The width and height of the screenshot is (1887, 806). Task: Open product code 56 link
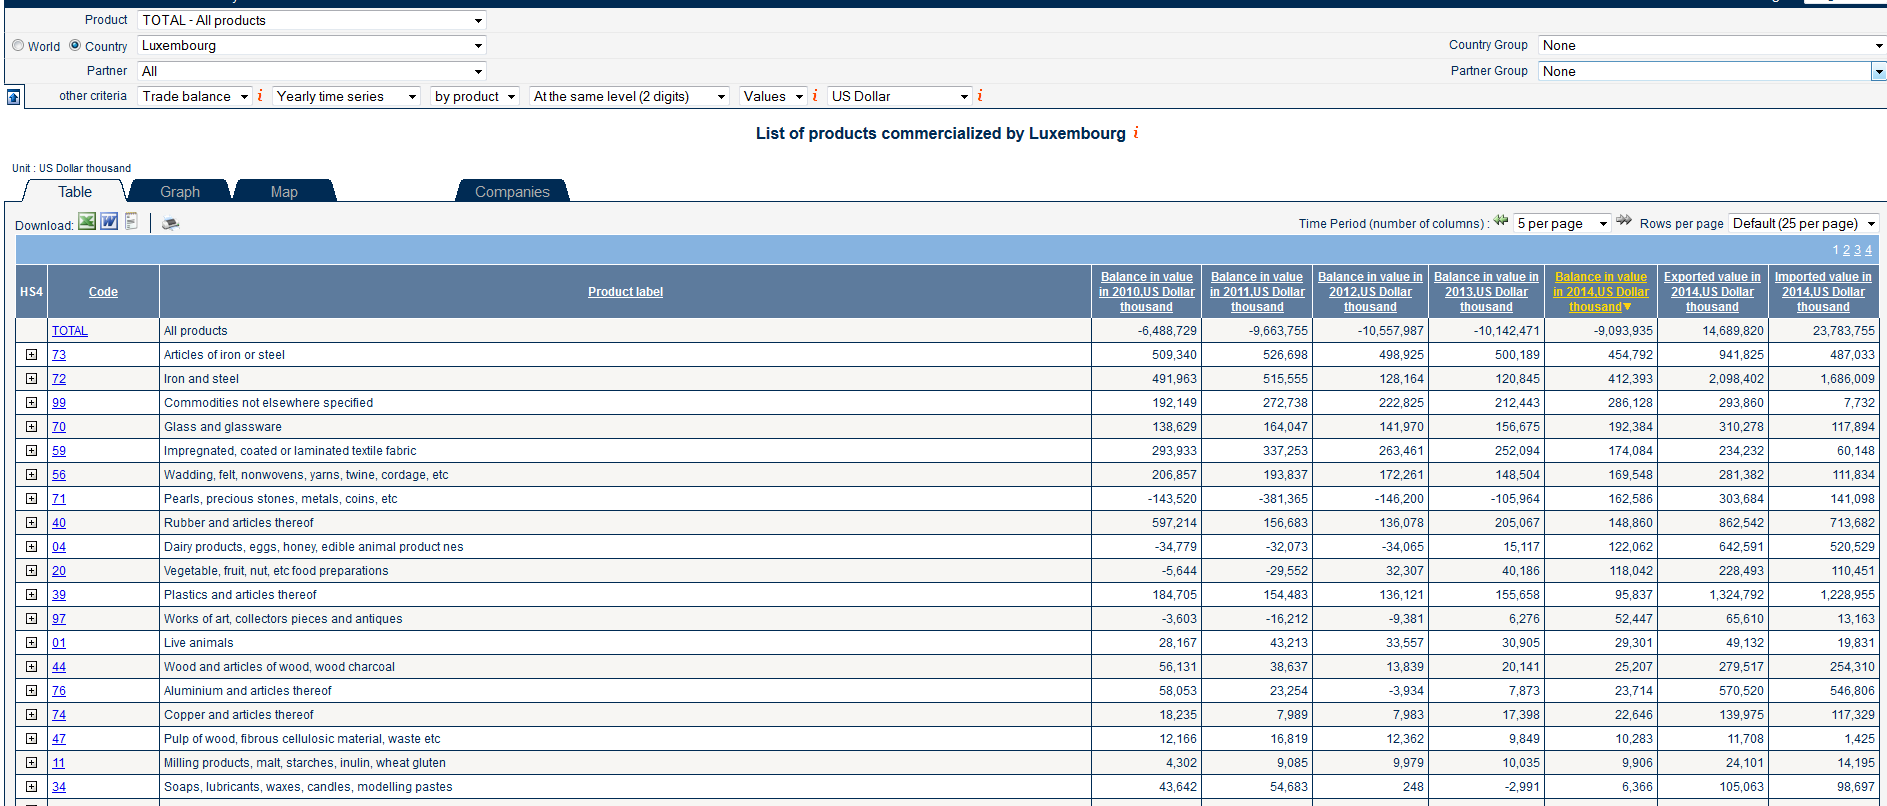click(59, 475)
